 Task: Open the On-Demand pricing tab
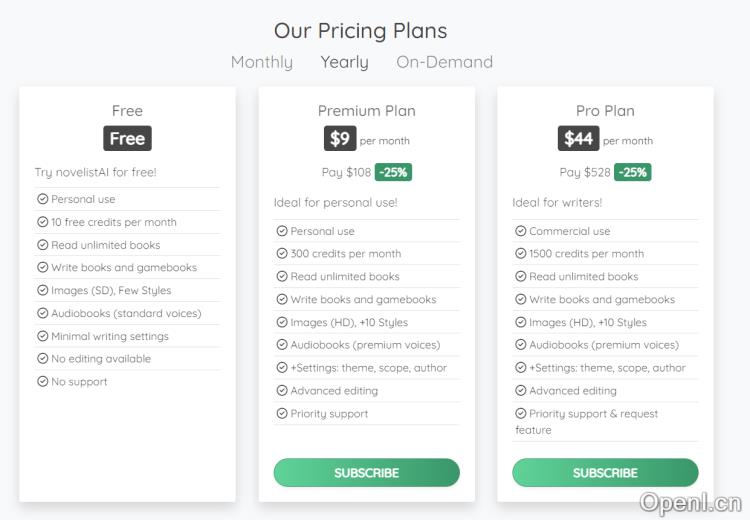coord(444,62)
